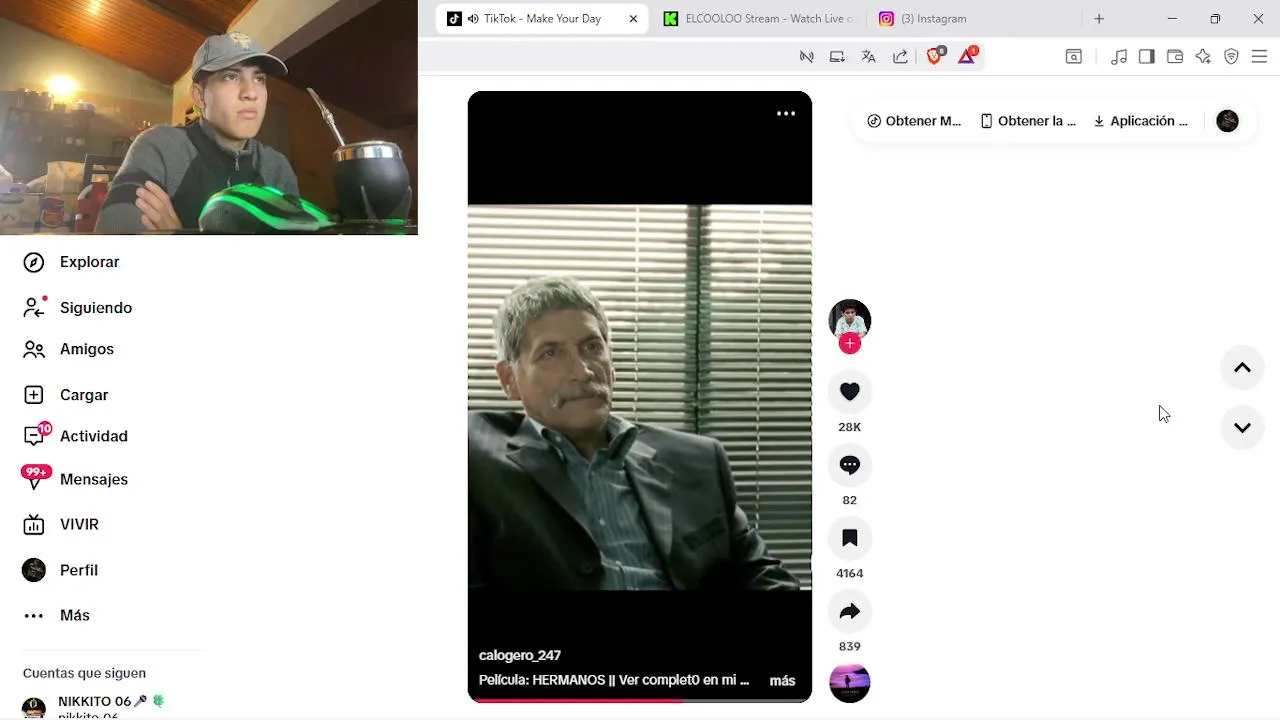
Task: Click the spinning music disc sound icon
Action: (x=850, y=683)
